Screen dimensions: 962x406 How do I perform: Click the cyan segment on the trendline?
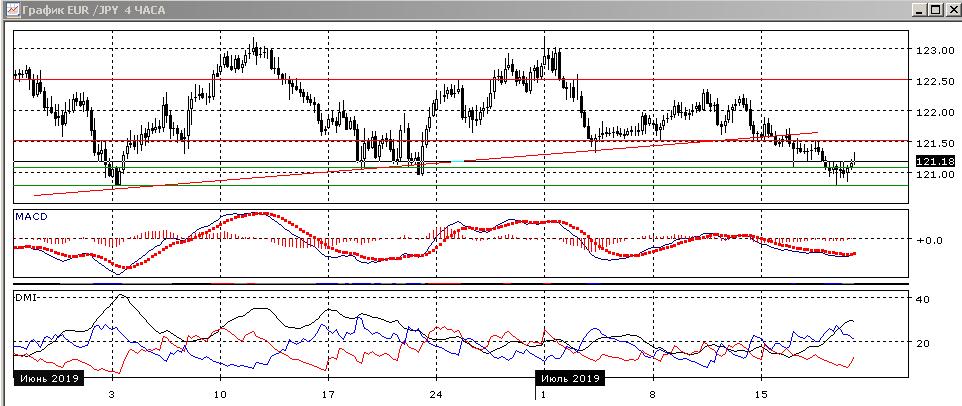(458, 161)
